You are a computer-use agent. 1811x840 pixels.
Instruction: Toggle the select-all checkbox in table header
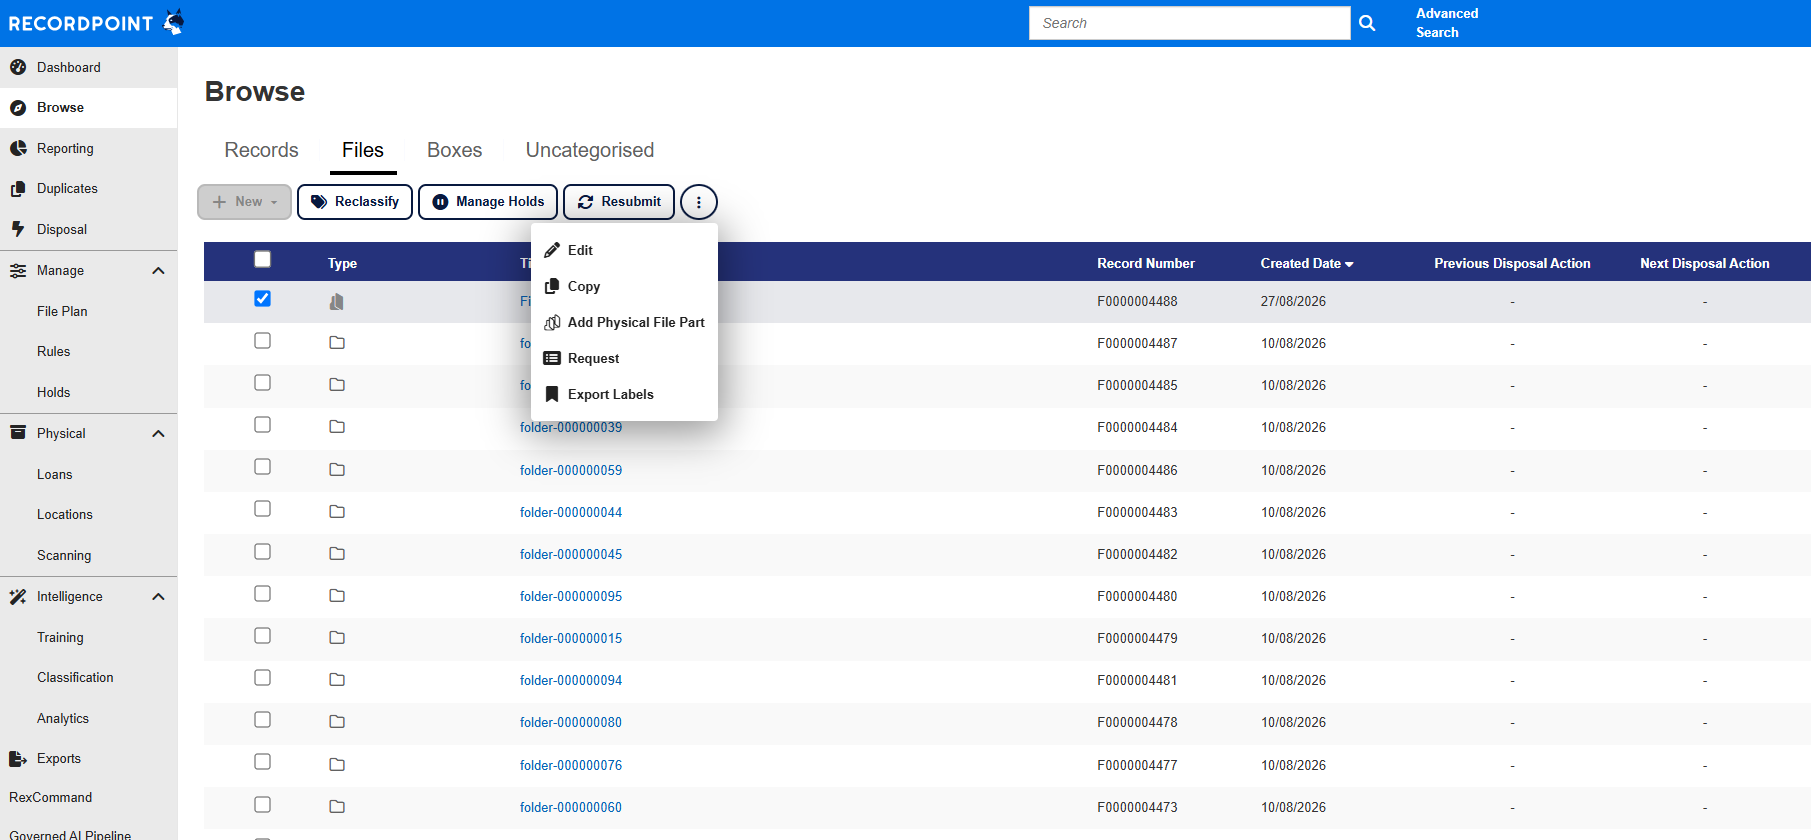[262, 259]
